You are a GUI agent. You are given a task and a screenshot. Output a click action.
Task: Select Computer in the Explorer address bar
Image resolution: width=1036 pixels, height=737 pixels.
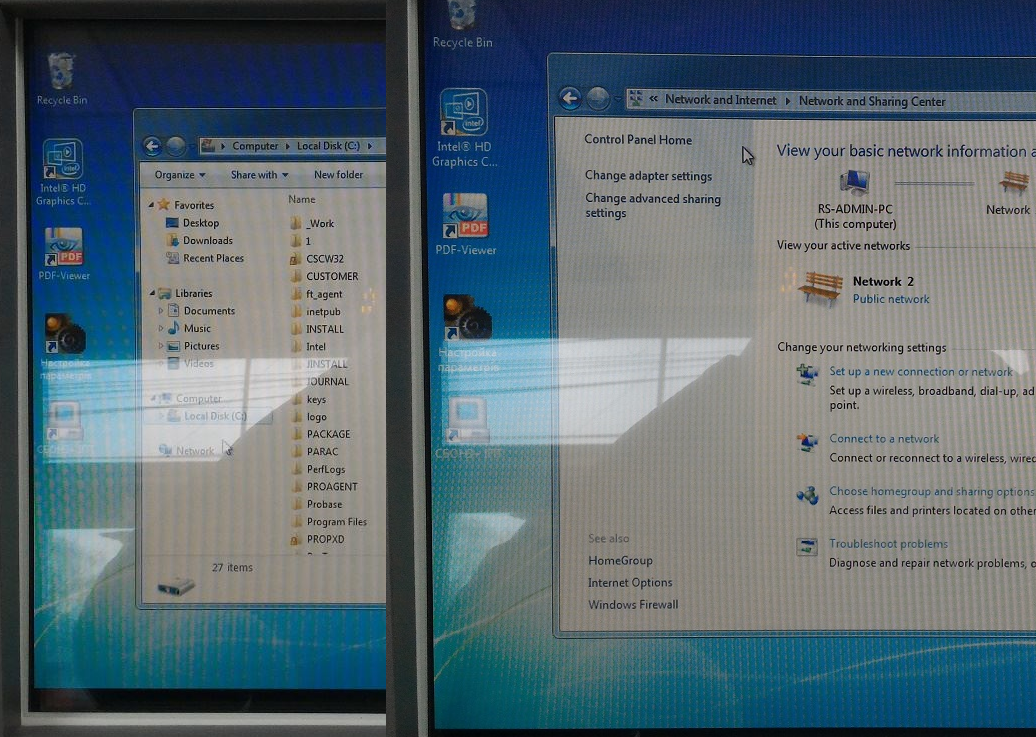[255, 146]
